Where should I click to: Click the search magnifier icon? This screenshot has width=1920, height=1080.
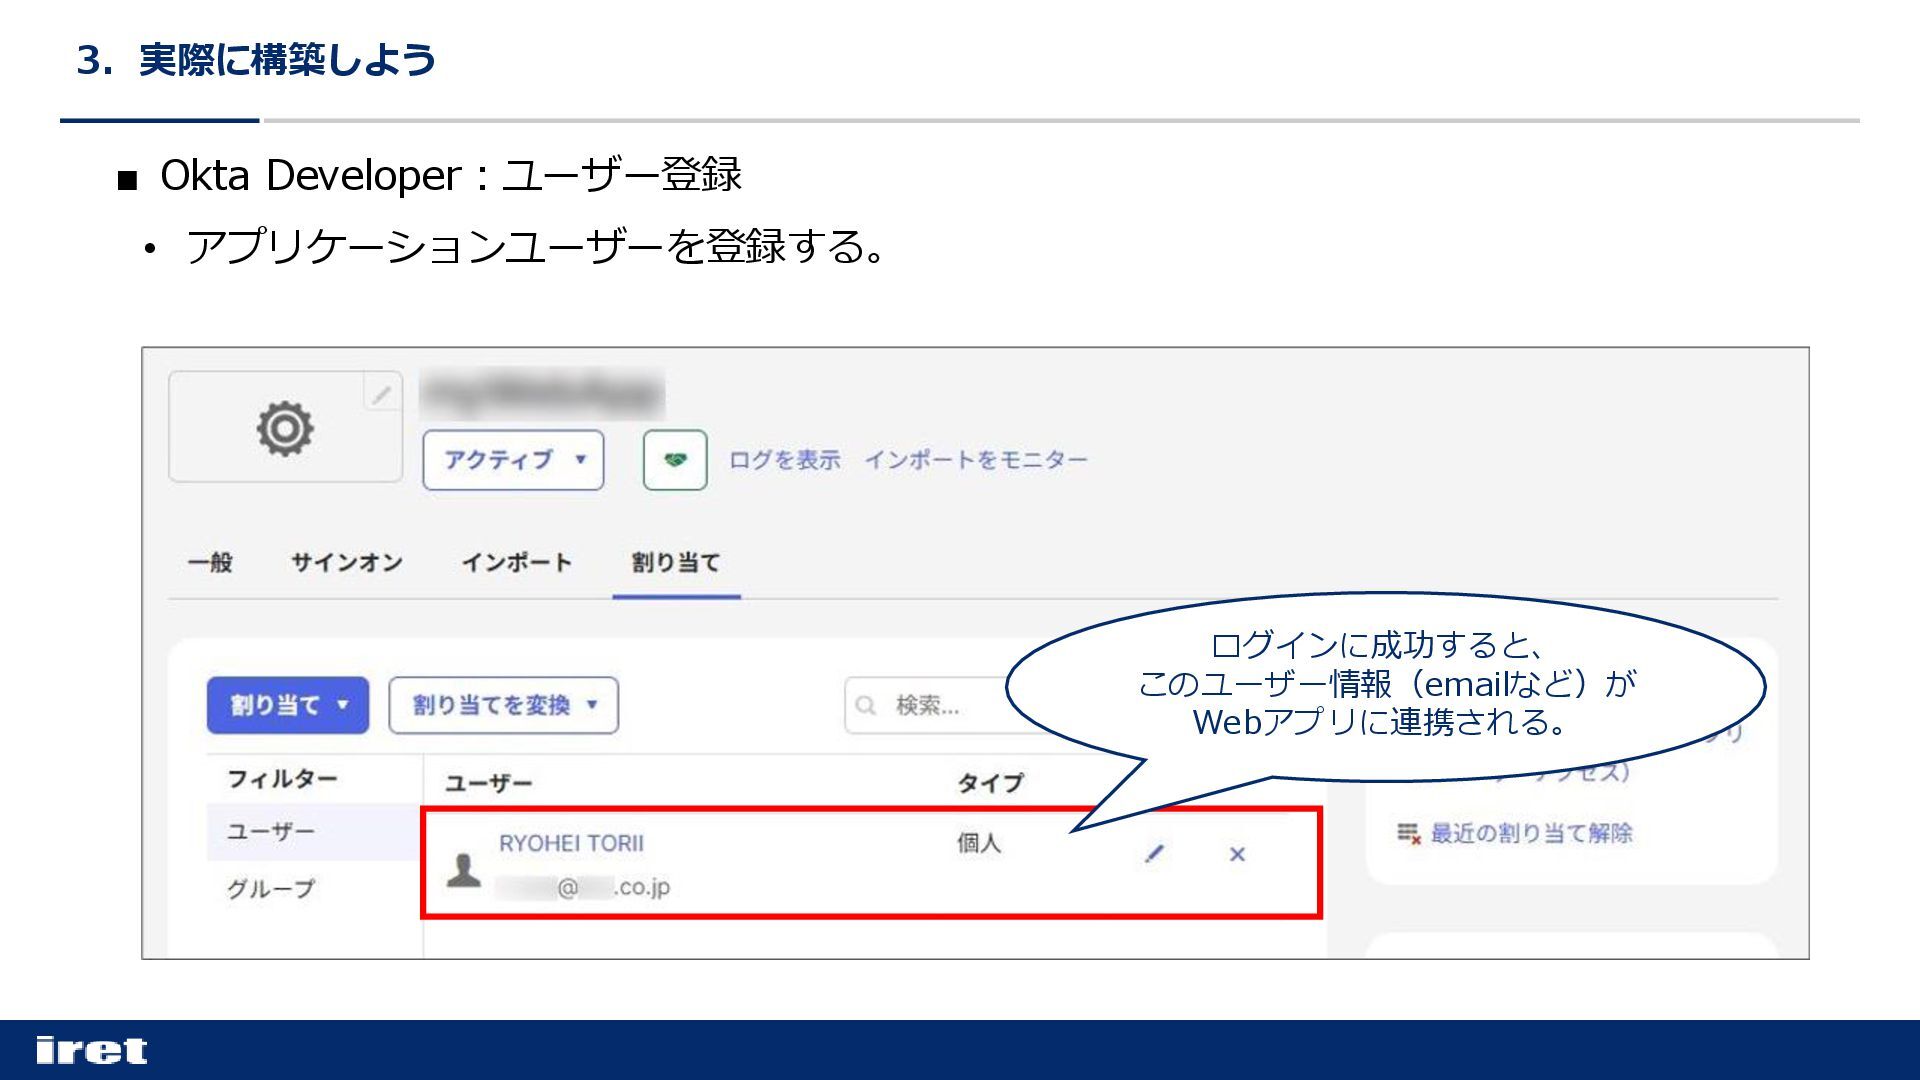click(x=866, y=706)
